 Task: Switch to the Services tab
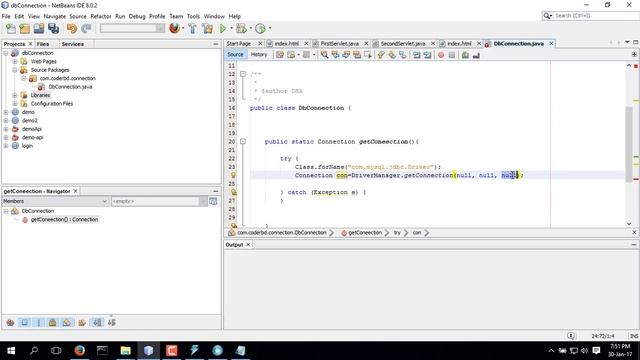(73, 44)
